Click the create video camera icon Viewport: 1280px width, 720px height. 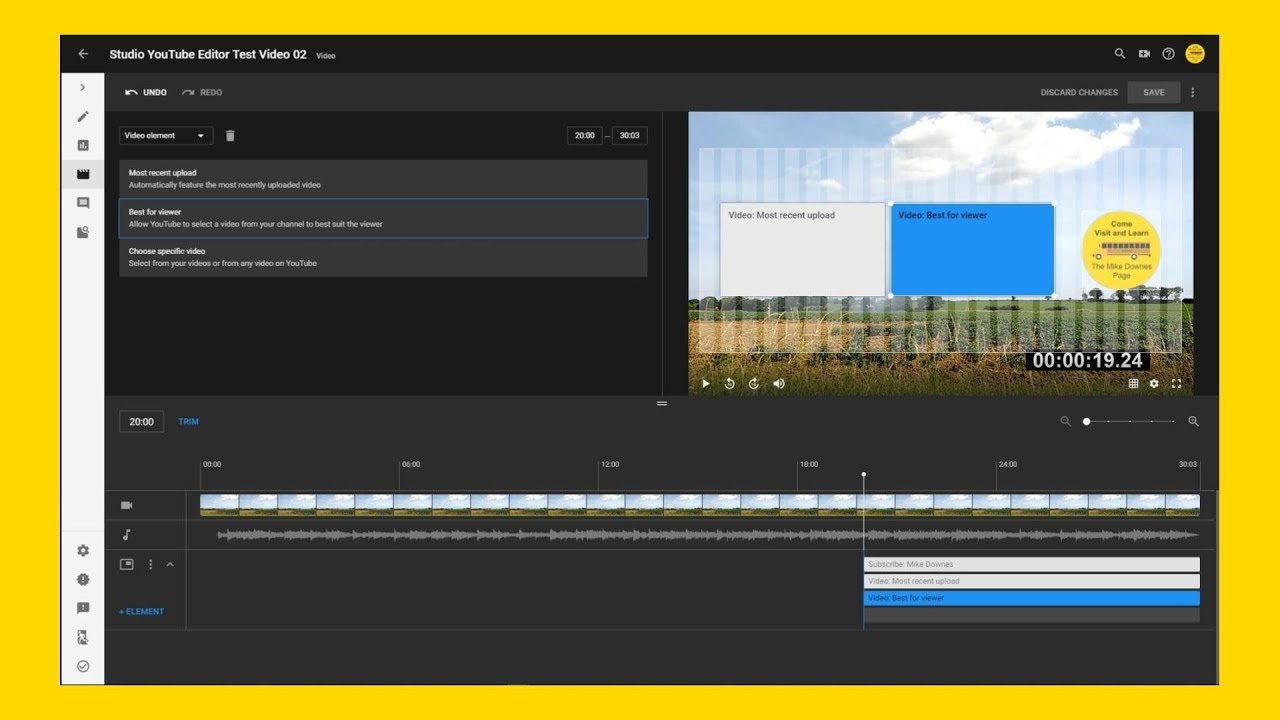pyautogui.click(x=1144, y=54)
